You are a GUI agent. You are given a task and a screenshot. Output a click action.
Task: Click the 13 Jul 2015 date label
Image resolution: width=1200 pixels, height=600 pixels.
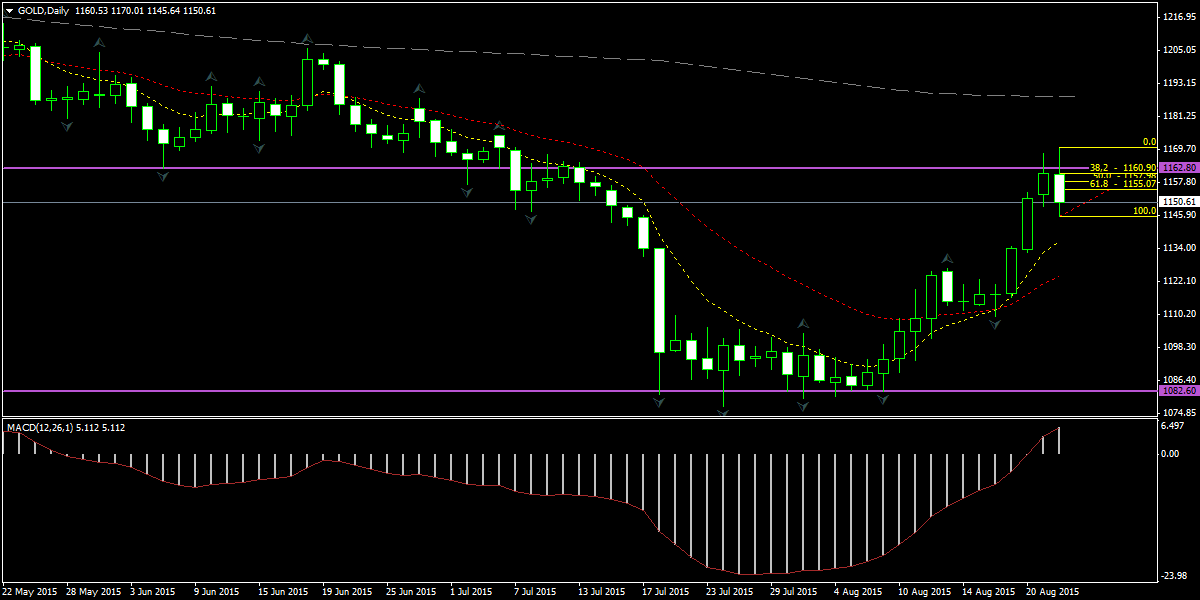click(x=603, y=591)
